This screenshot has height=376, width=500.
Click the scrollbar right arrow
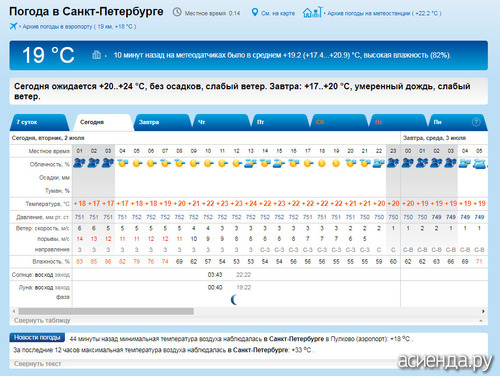point(483,311)
